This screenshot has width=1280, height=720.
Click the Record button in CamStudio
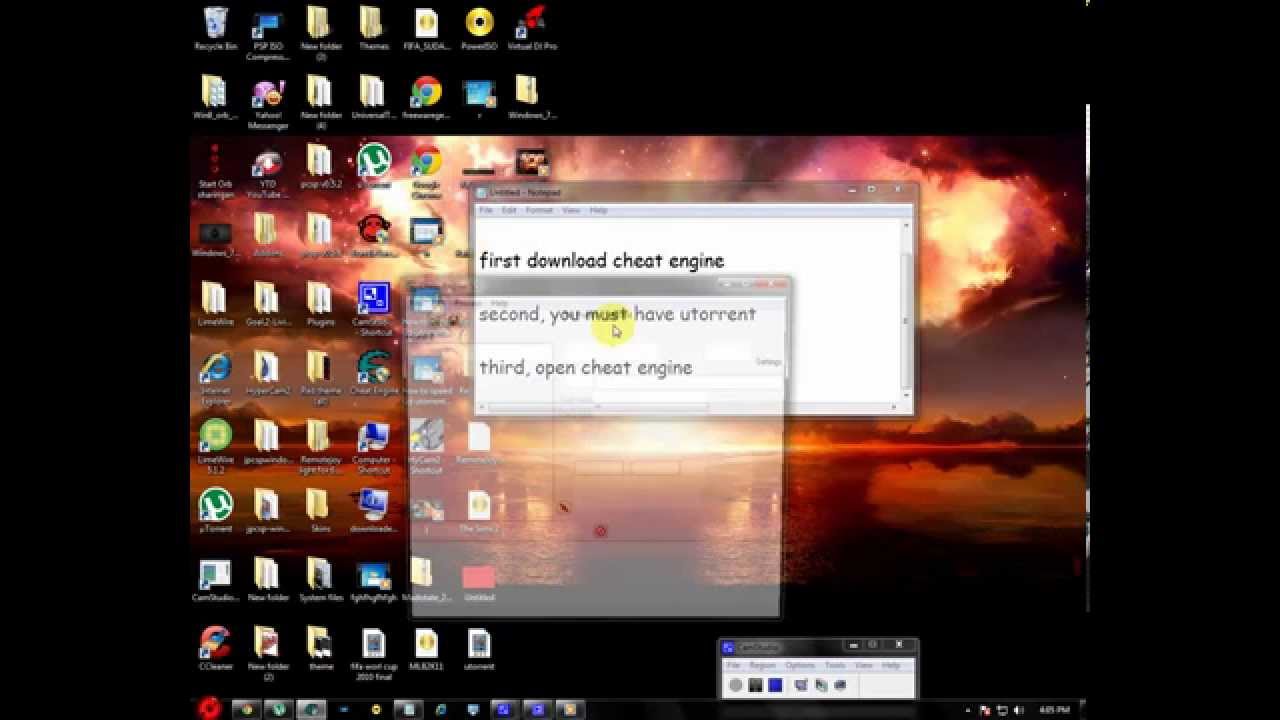736,685
